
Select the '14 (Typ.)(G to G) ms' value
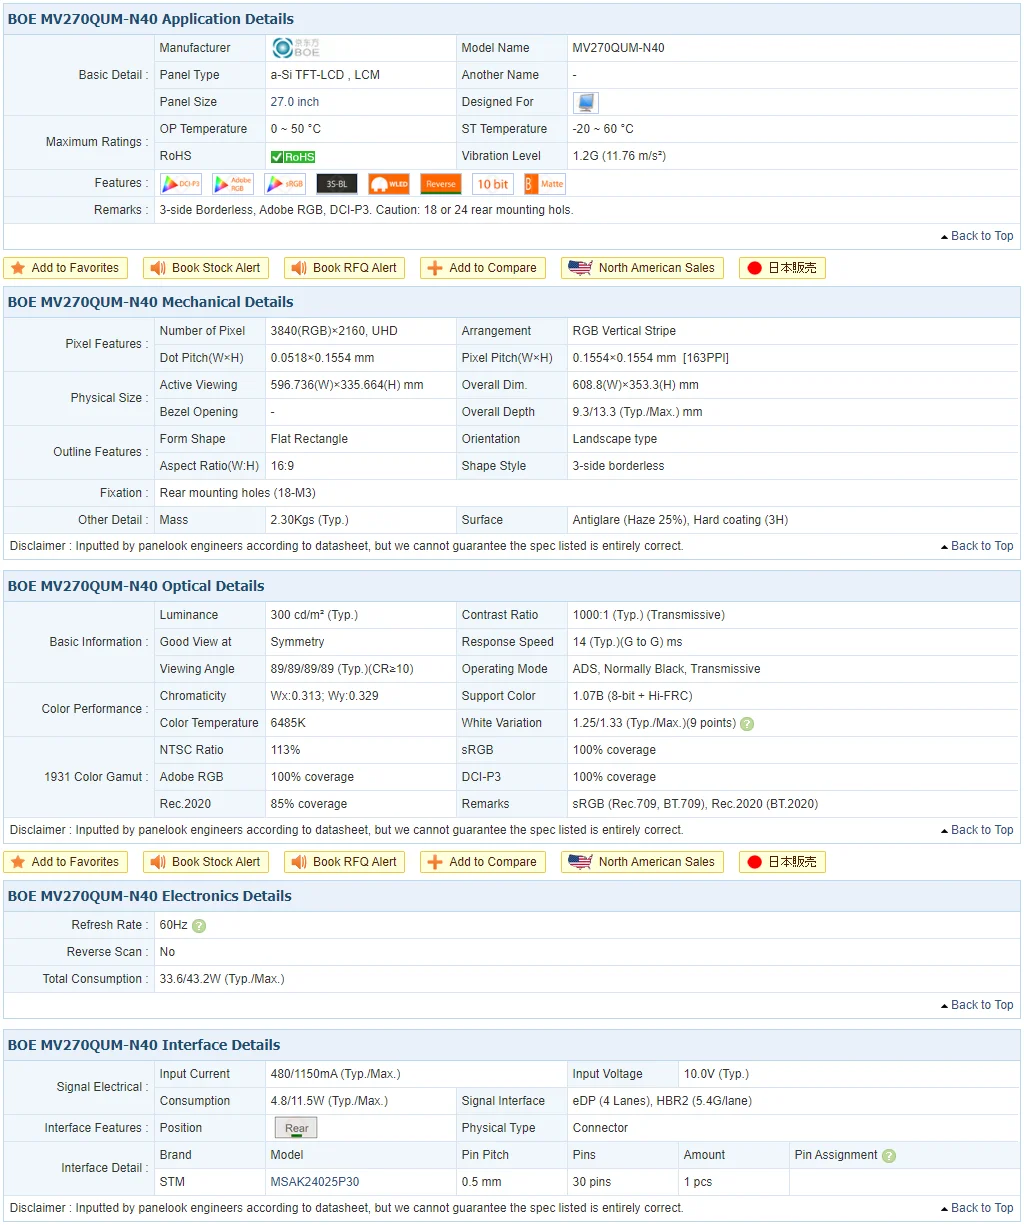[627, 642]
